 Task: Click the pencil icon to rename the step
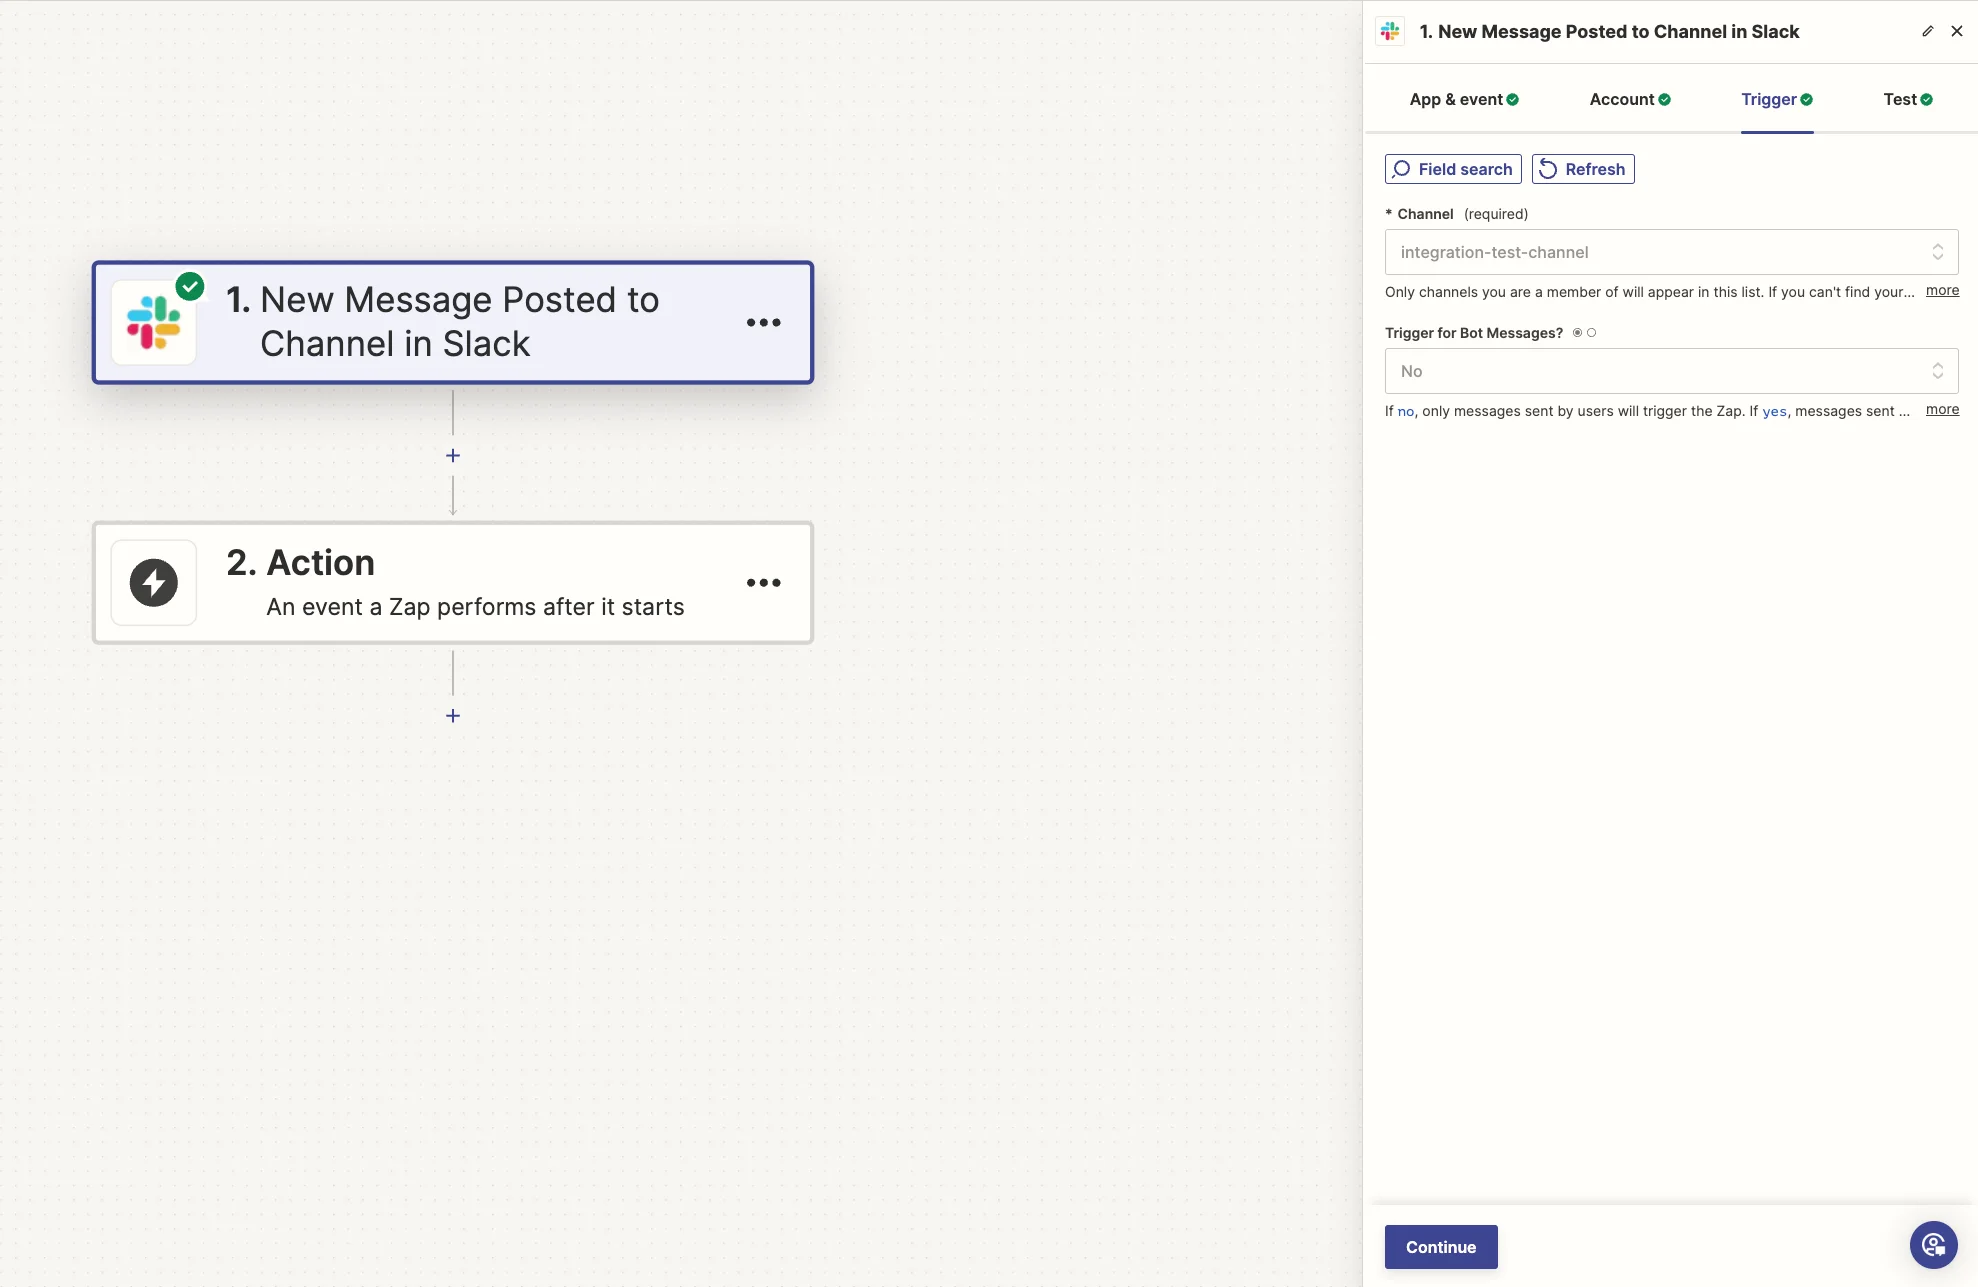[1927, 31]
